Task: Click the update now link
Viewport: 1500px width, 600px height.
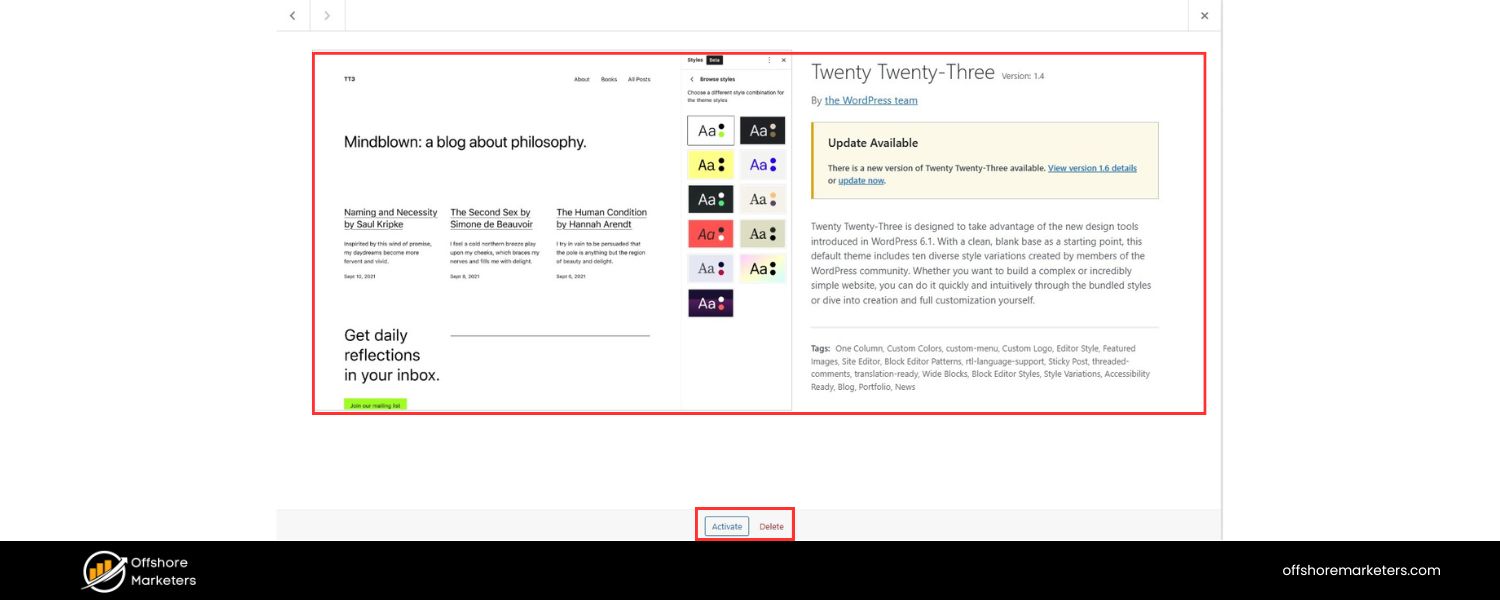Action: [860, 180]
